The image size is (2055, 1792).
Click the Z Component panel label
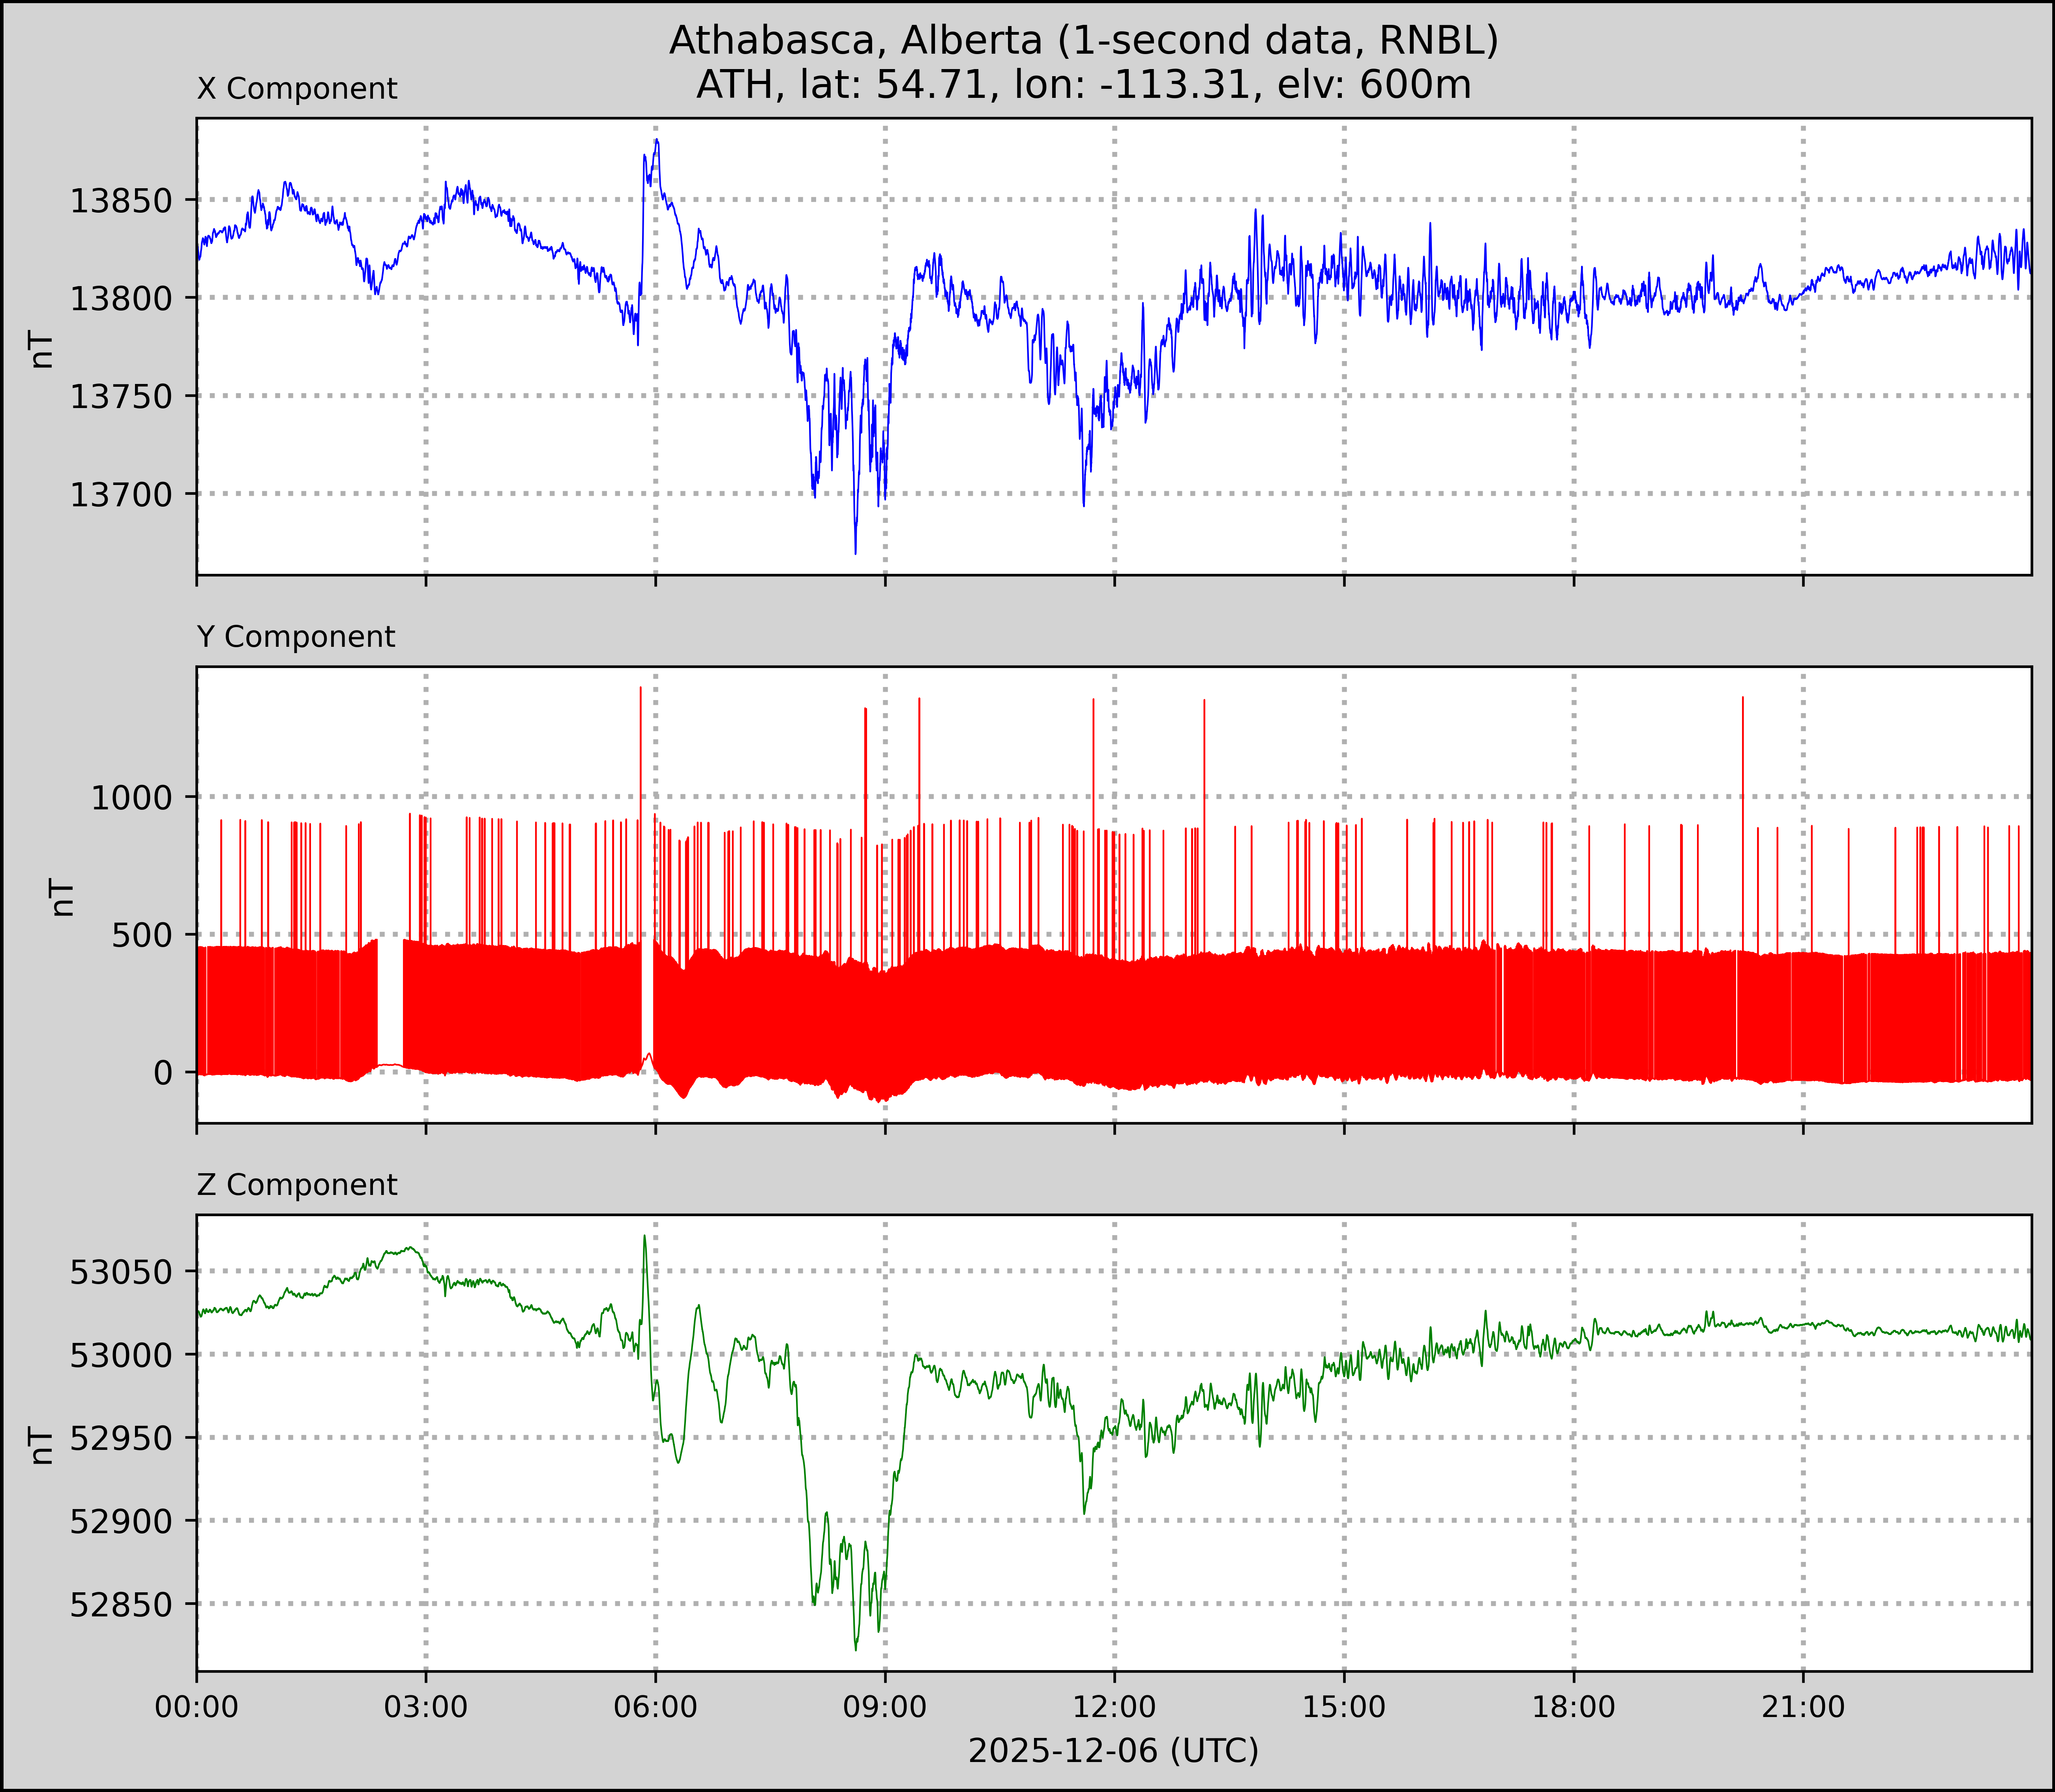tap(297, 1185)
